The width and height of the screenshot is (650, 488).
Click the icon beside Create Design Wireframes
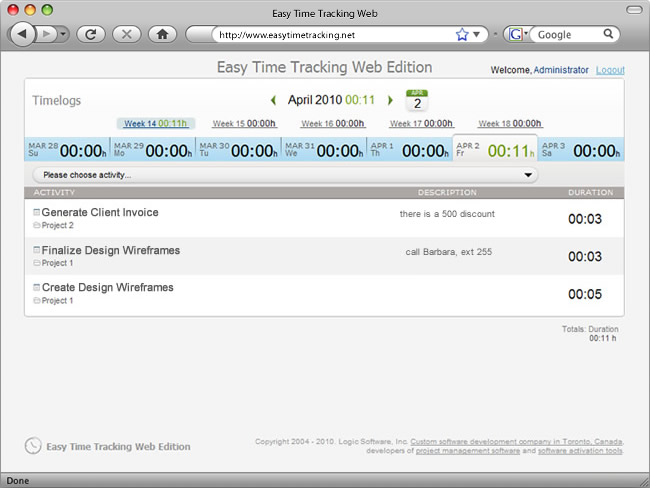click(x=36, y=287)
